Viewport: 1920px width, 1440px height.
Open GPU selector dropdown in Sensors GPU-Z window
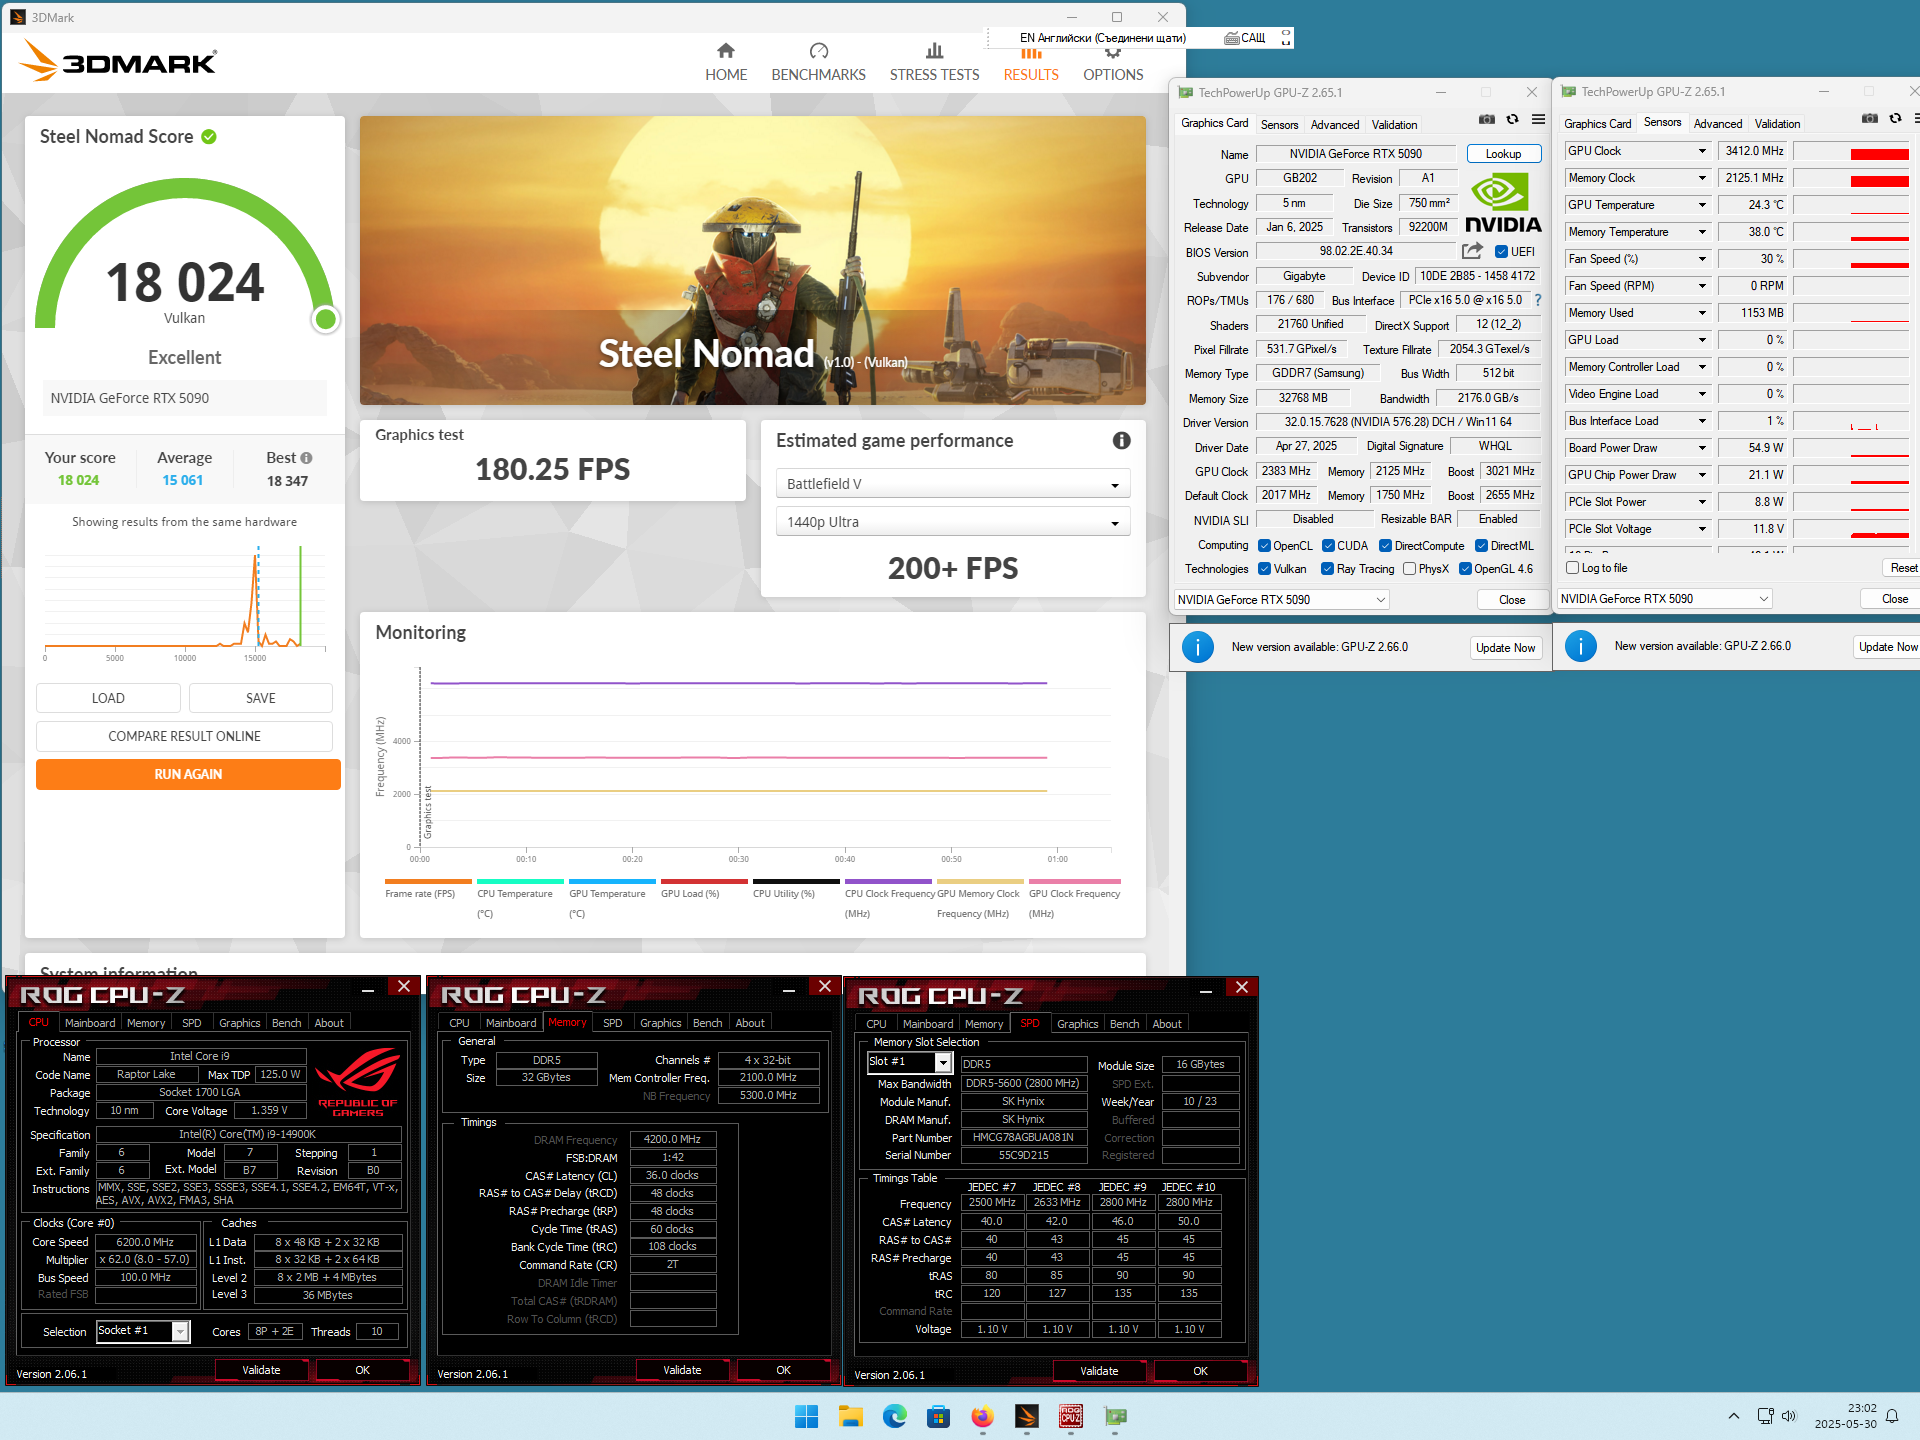click(x=1665, y=599)
